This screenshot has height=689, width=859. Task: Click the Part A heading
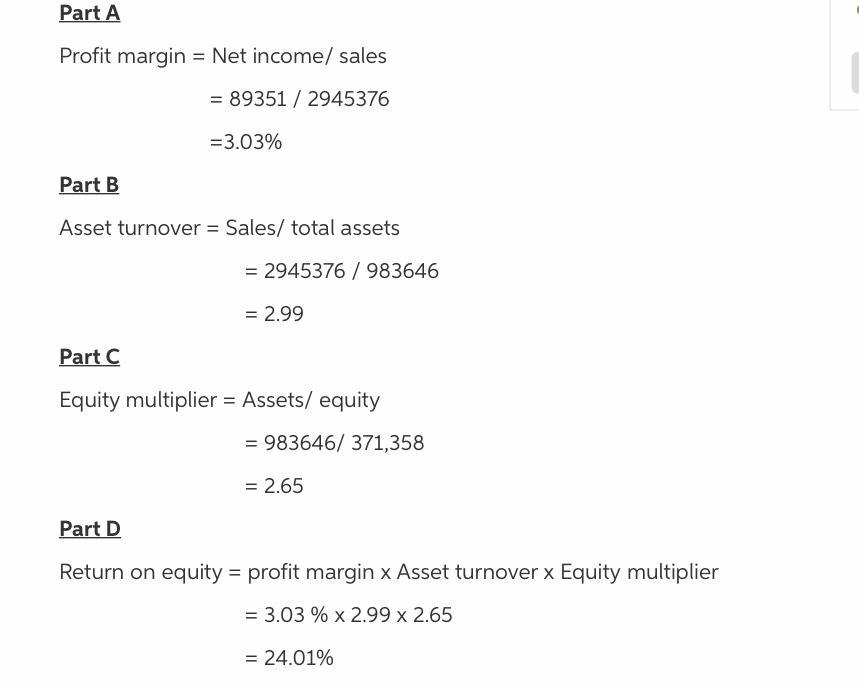pos(89,13)
